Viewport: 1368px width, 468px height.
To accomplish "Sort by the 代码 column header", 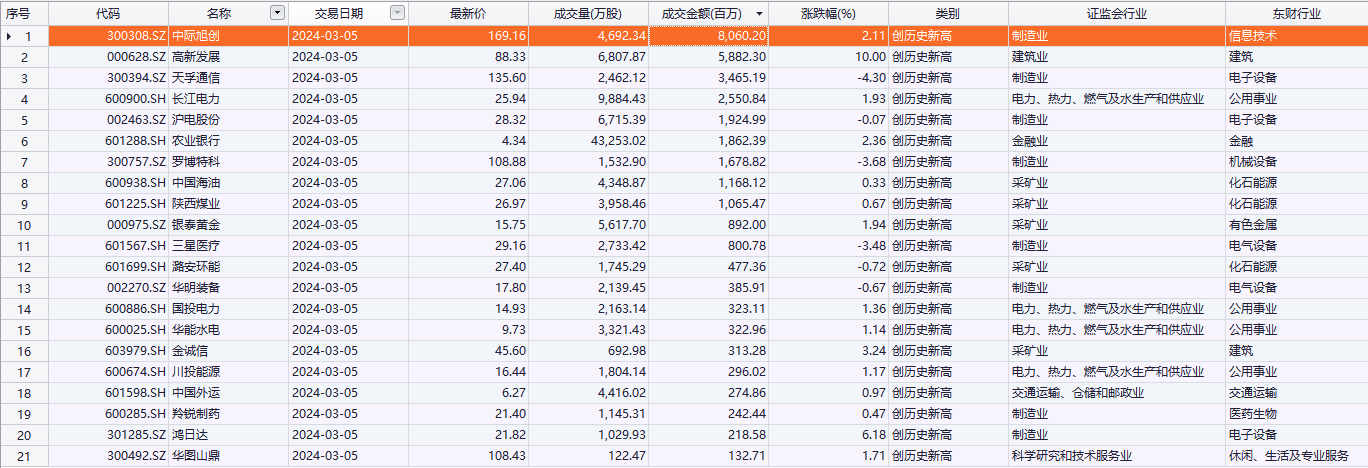I will point(108,14).
